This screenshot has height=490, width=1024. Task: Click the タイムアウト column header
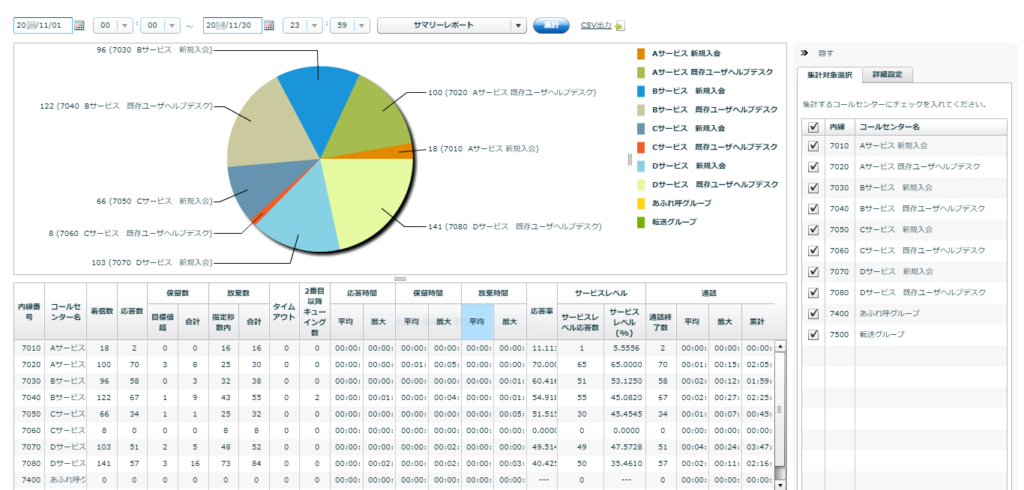[285, 312]
